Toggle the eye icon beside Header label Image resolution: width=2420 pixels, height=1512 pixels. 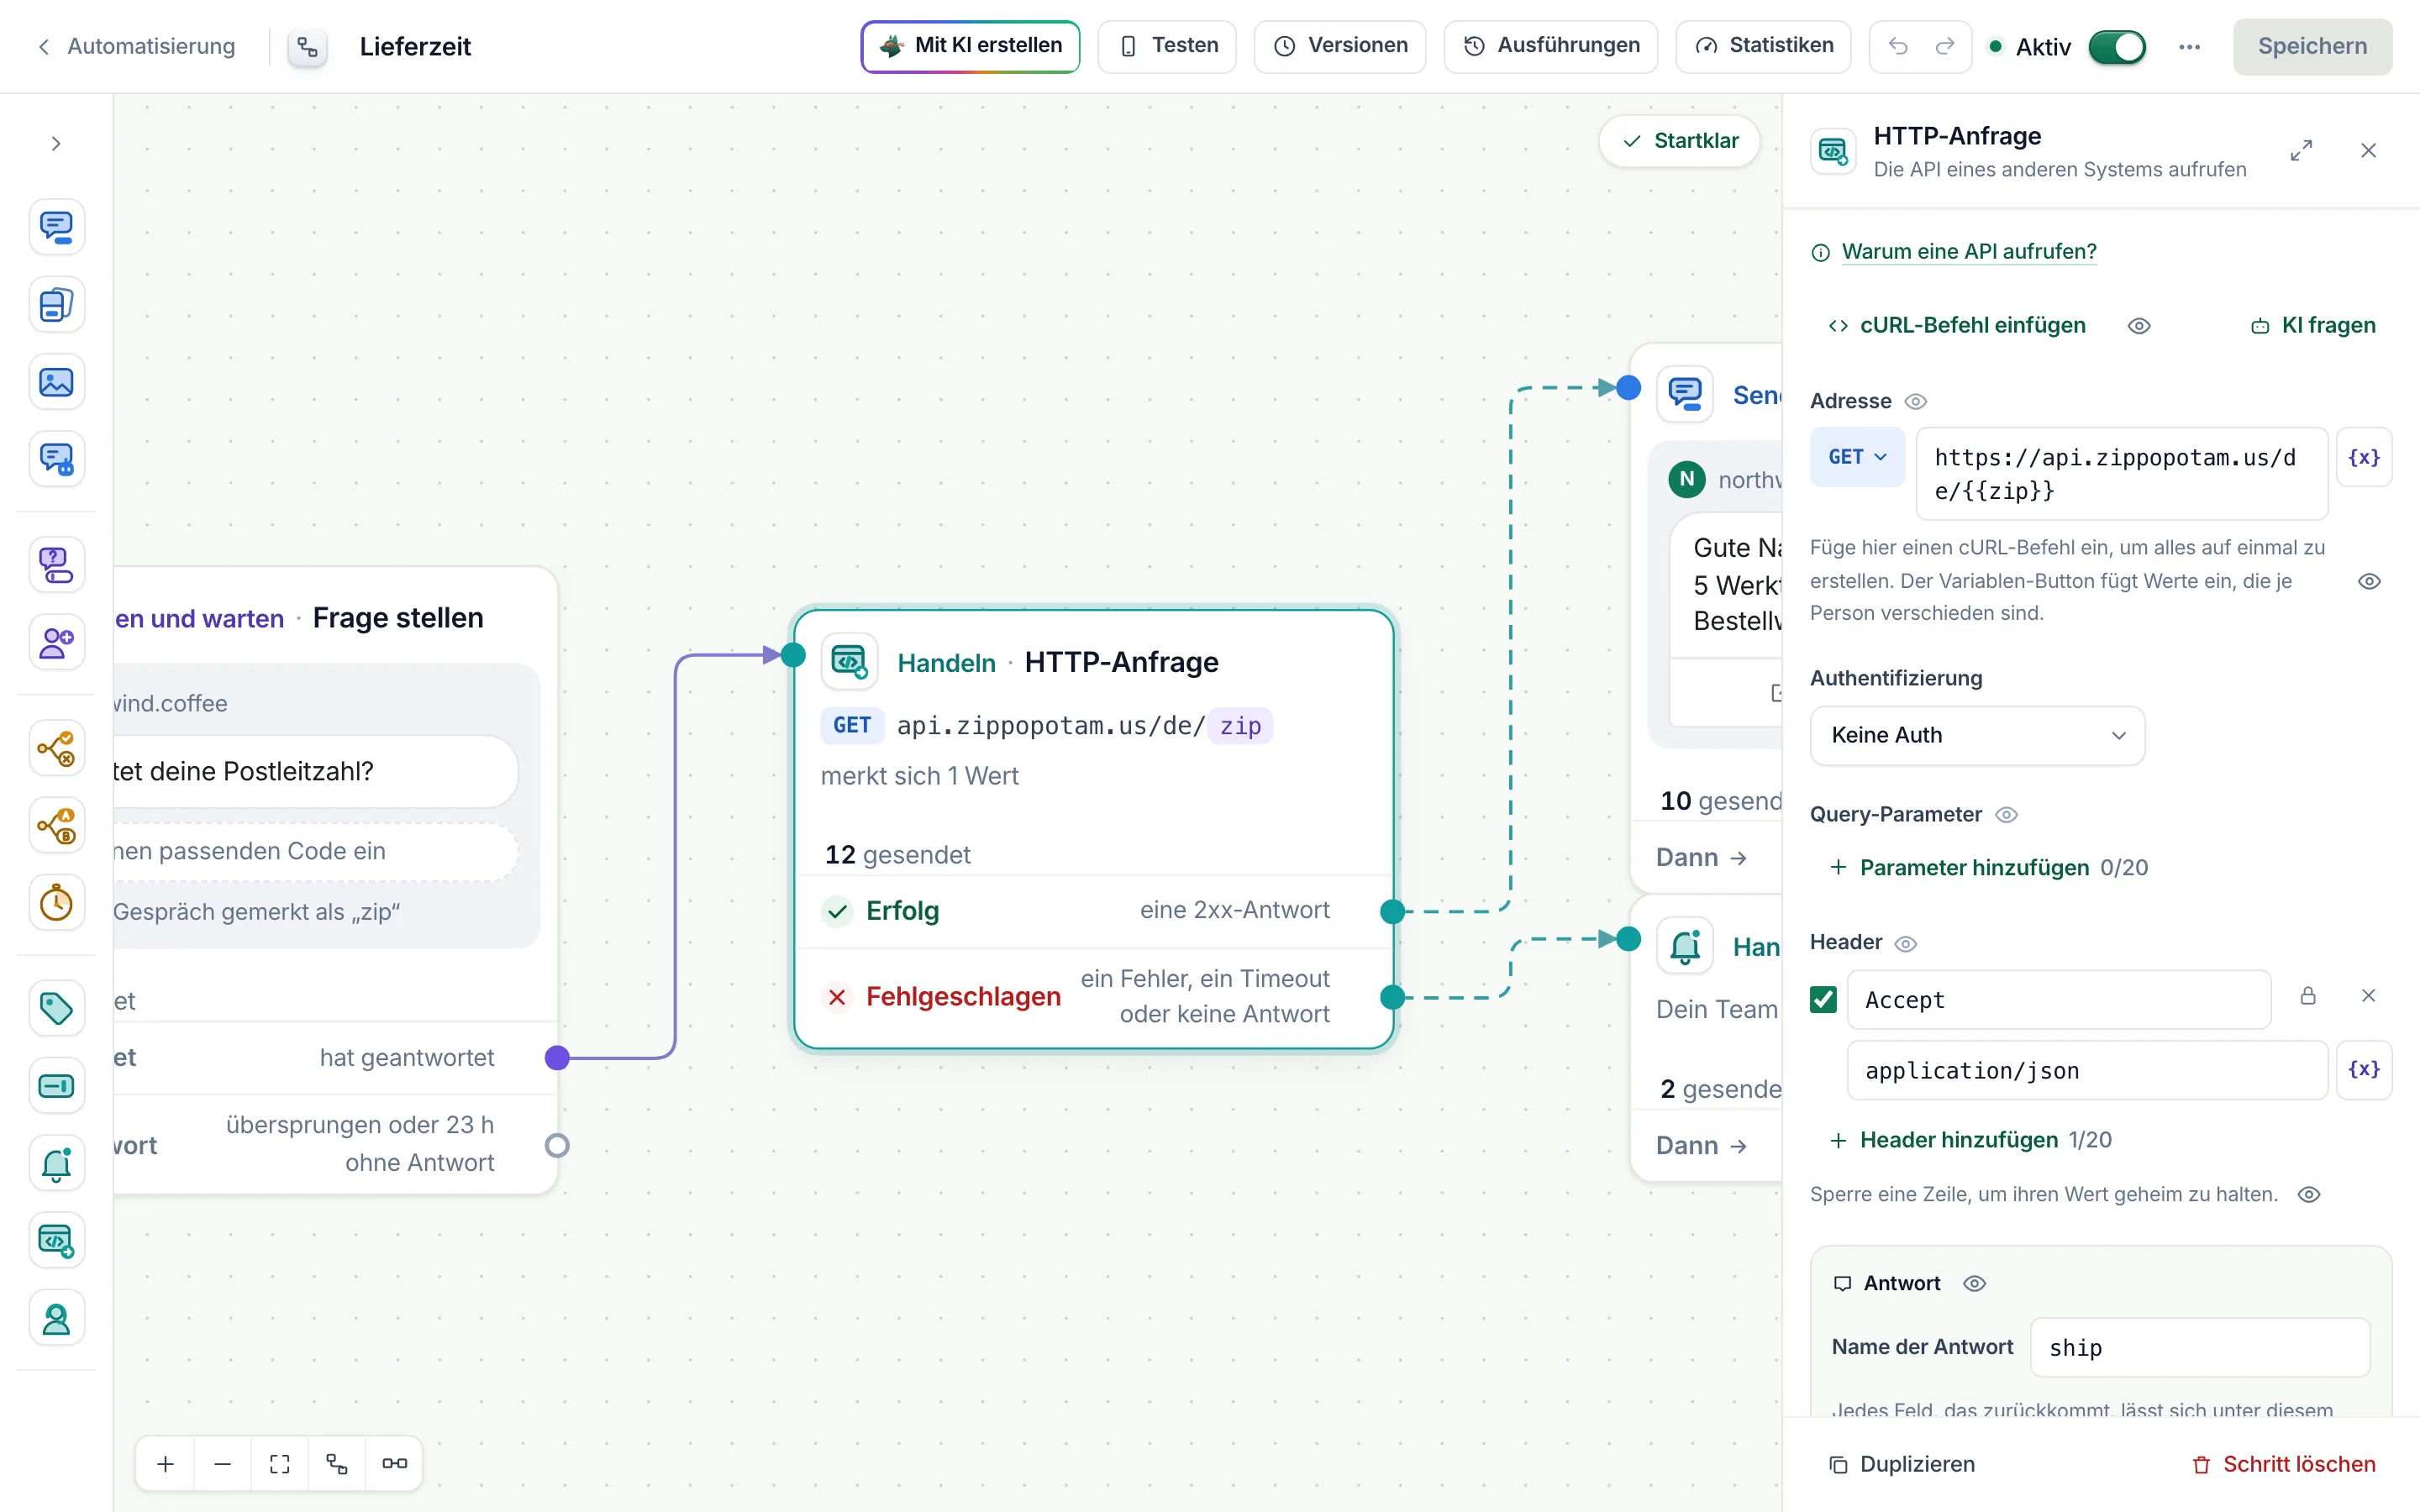point(1906,943)
